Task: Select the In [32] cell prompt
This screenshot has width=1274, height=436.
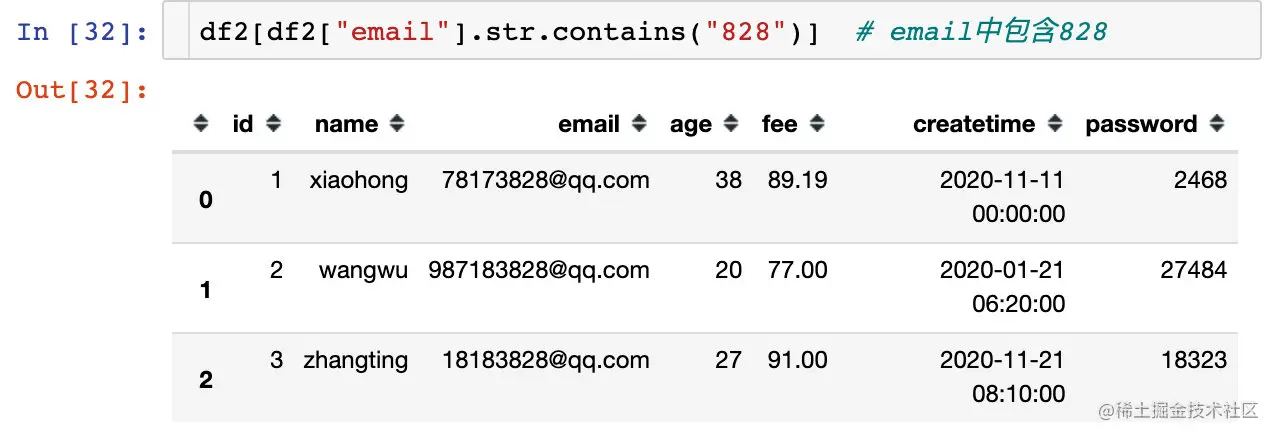Action: pos(82,32)
